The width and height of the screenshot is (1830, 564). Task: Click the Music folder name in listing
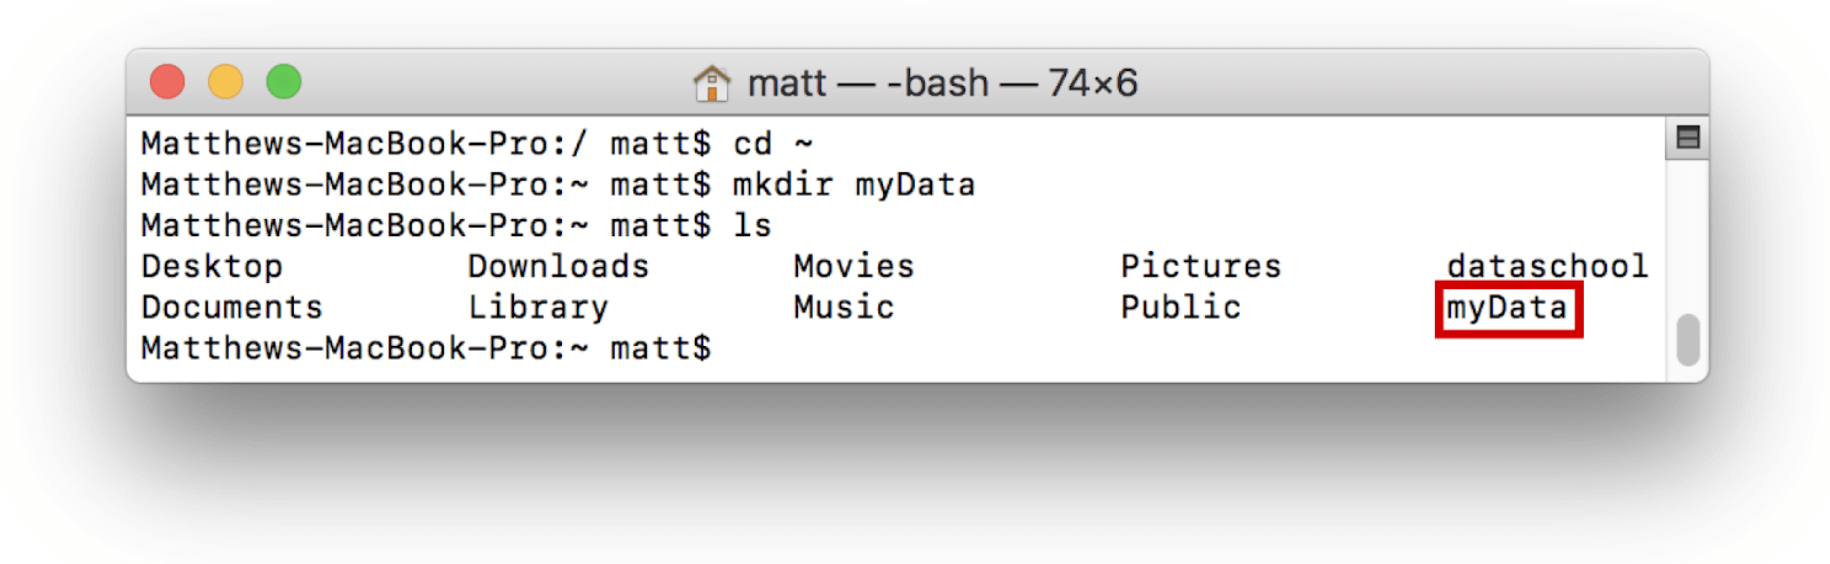[843, 308]
